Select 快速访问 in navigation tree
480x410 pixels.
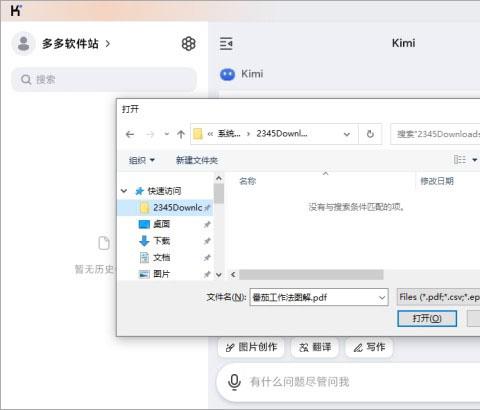pos(164,191)
